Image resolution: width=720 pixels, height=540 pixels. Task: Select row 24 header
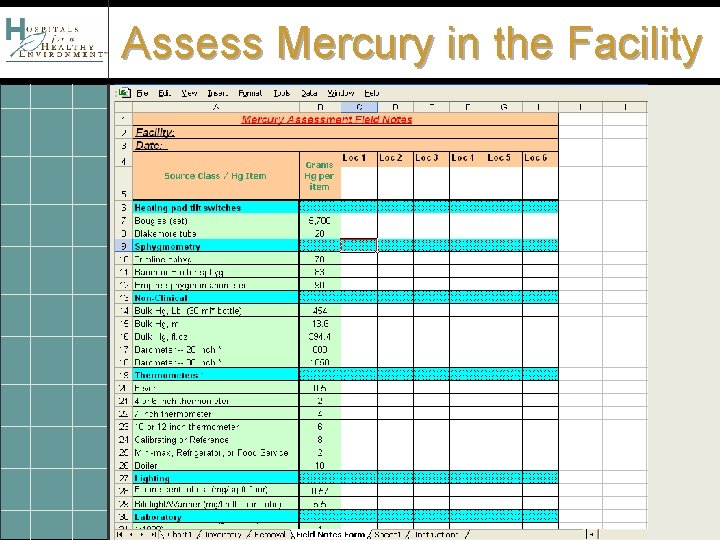pyautogui.click(x=124, y=439)
